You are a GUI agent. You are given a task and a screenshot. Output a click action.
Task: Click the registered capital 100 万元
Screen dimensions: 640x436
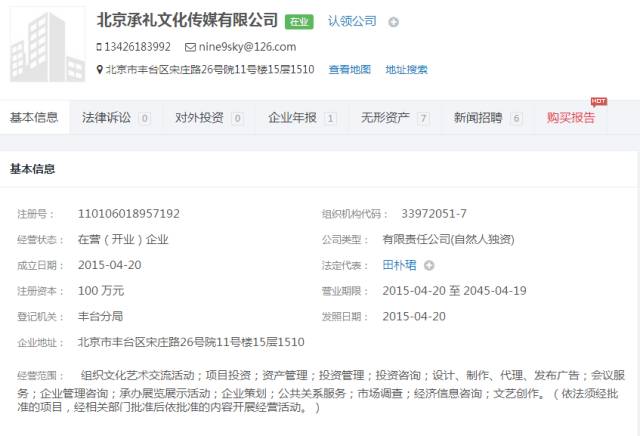click(x=100, y=291)
